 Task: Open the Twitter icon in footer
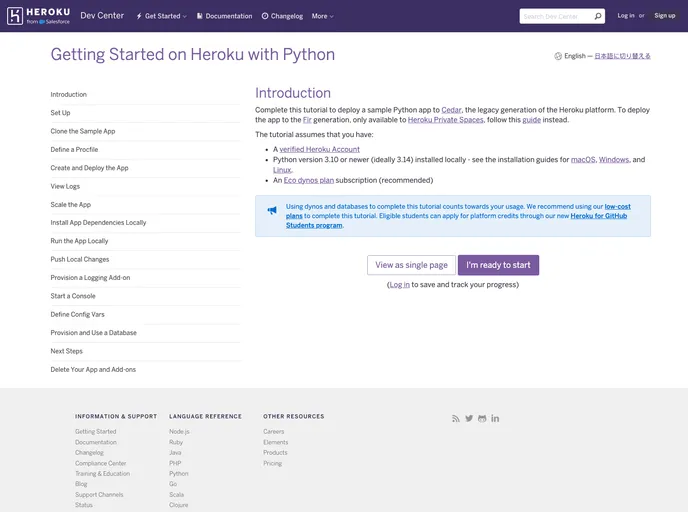click(x=469, y=418)
